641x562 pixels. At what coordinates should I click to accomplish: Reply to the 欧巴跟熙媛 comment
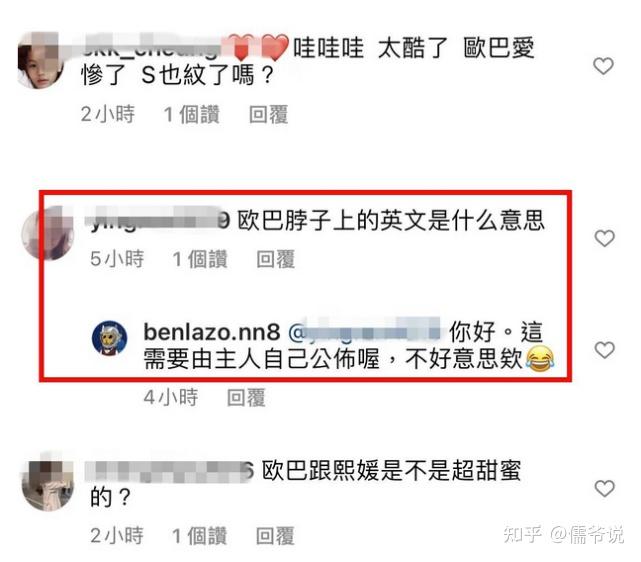pos(275,536)
